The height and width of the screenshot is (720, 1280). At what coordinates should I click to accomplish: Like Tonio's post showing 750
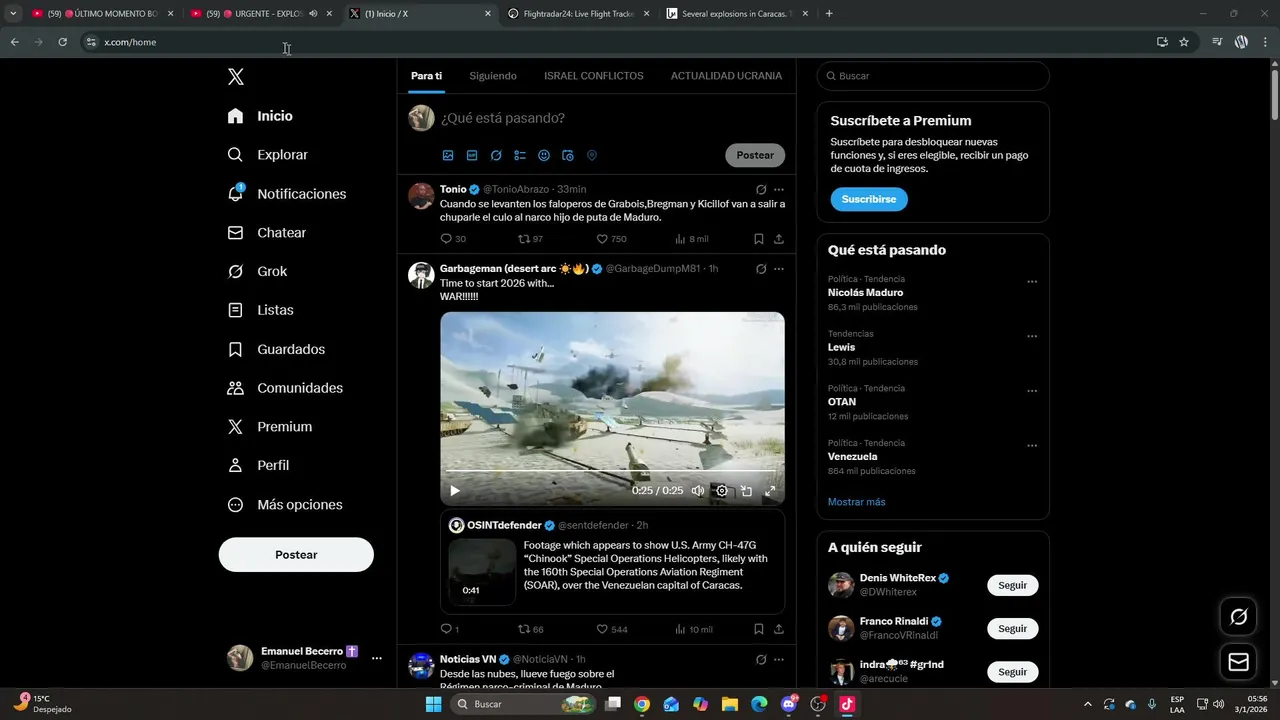[611, 239]
